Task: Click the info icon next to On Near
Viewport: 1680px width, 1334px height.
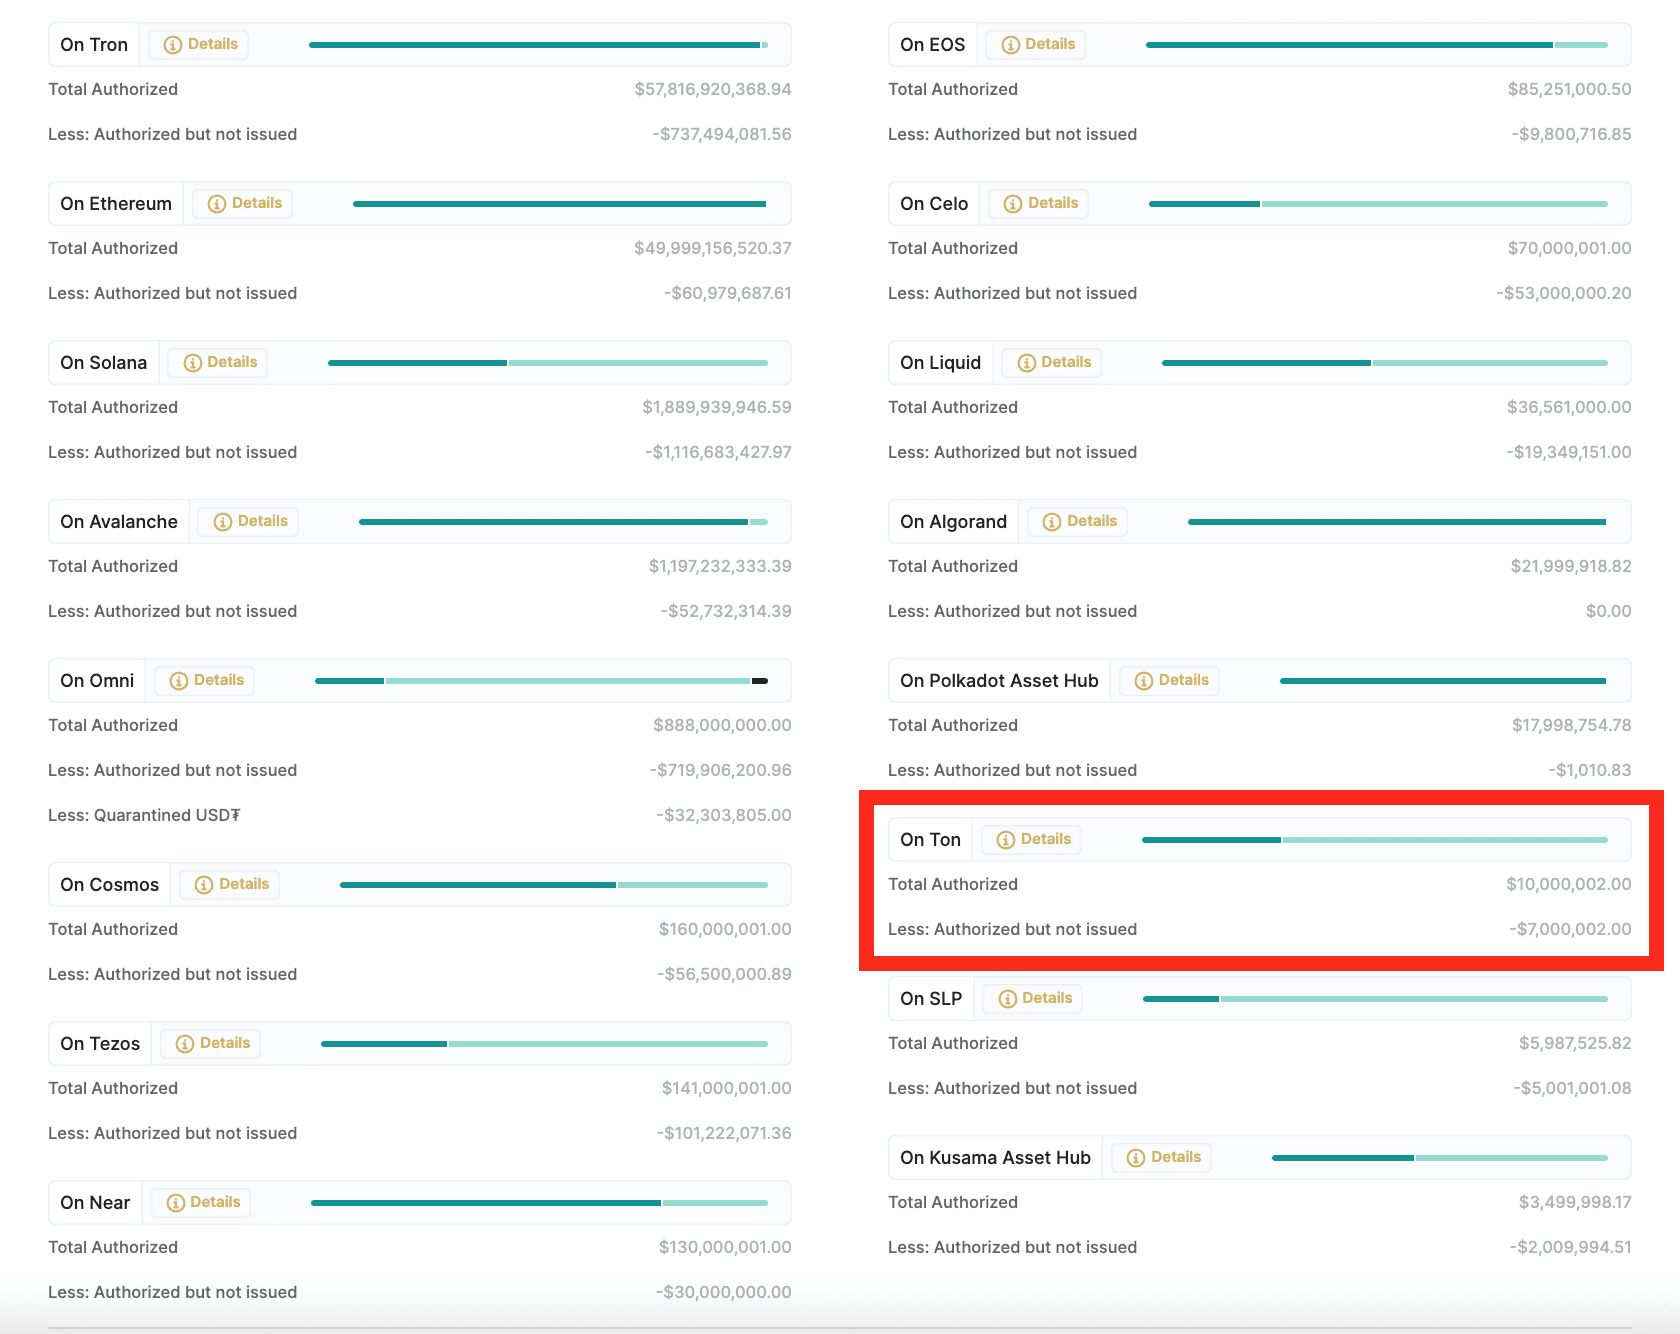Action: point(175,1203)
